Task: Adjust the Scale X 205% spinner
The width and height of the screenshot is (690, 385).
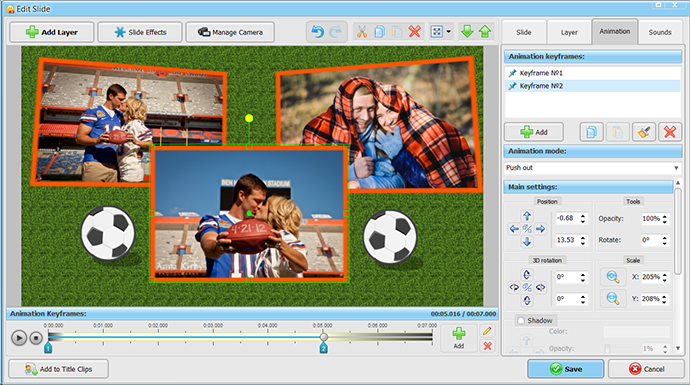Action: (x=664, y=277)
